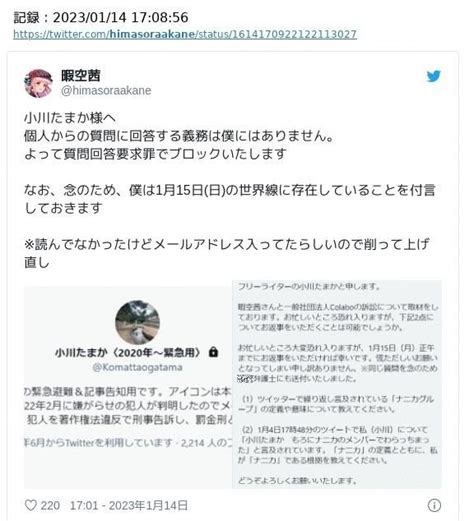Open the left profile screenshot image
Image resolution: width=474 pixels, height=521 pixels.
point(128,387)
